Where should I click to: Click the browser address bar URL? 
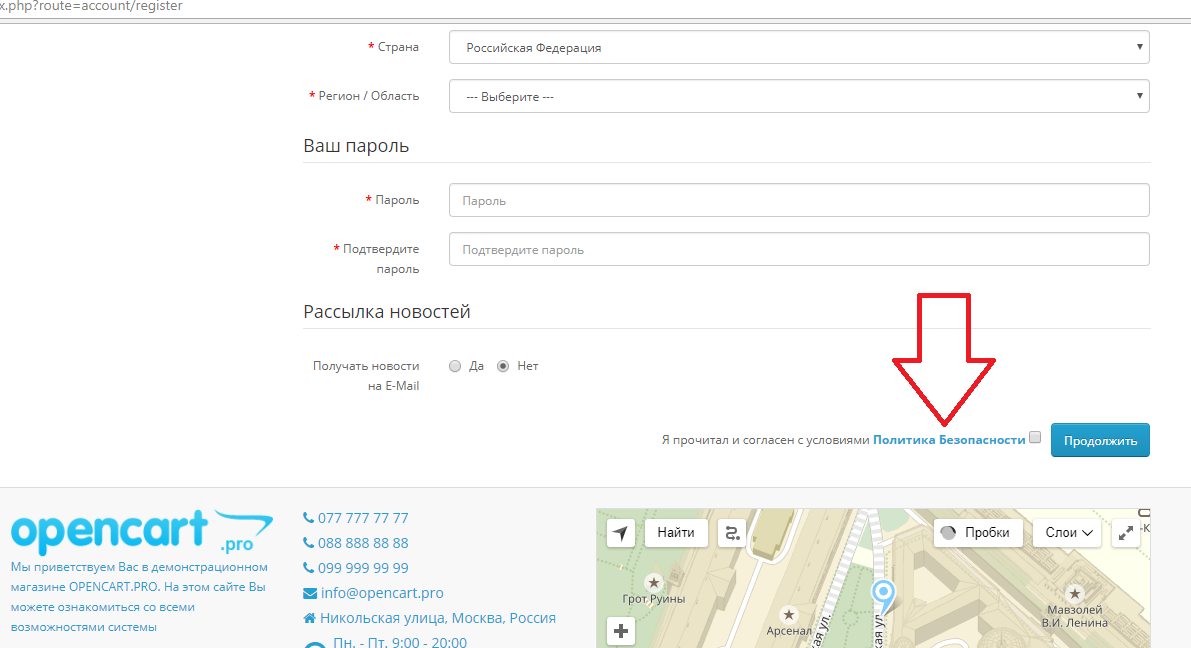point(91,6)
